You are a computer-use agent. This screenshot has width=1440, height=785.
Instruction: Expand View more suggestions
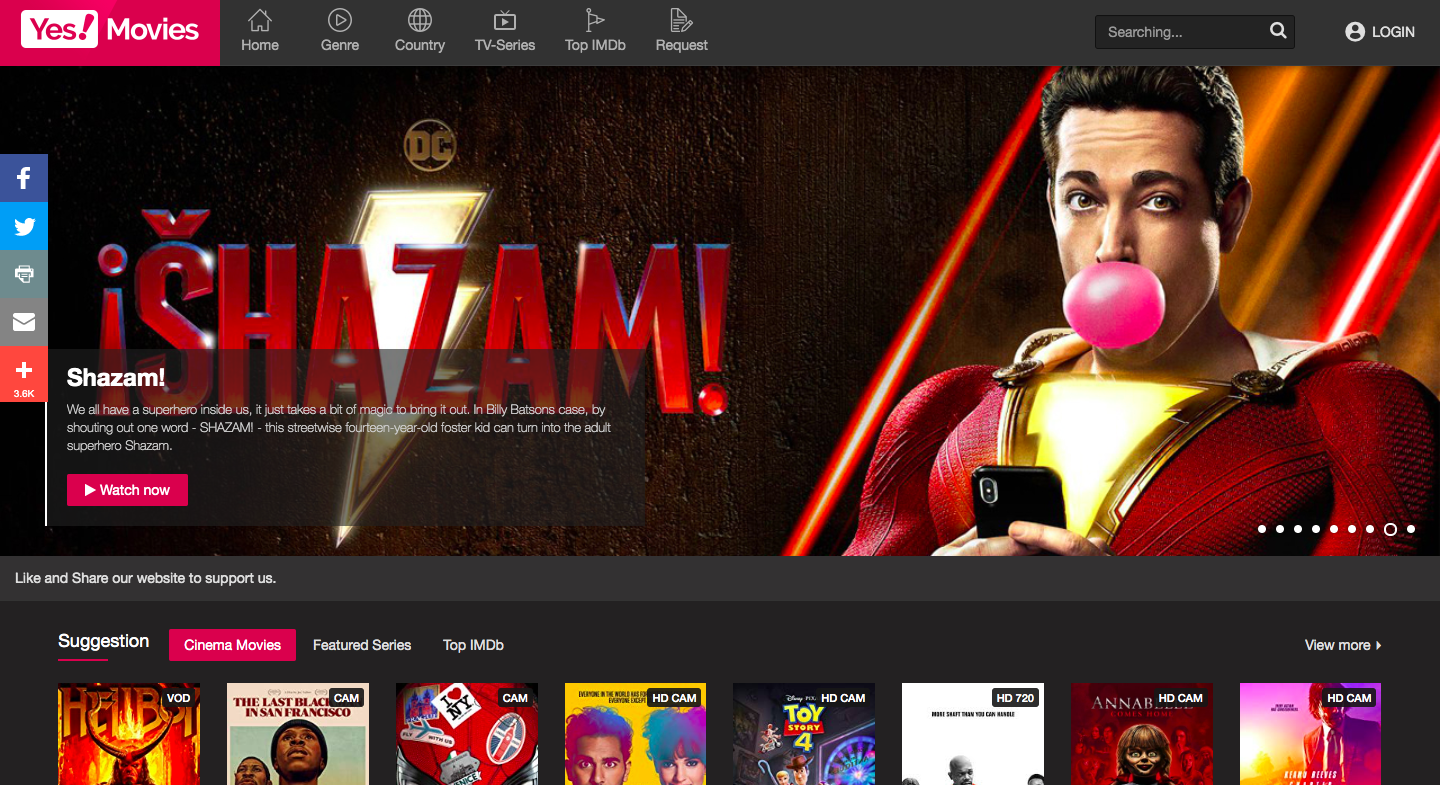1342,645
